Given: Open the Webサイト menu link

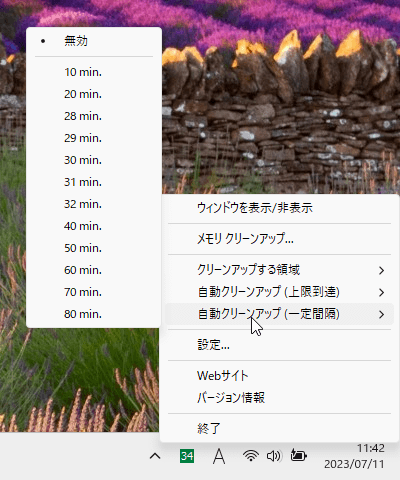Looking at the screenshot, I should [x=279, y=376].
